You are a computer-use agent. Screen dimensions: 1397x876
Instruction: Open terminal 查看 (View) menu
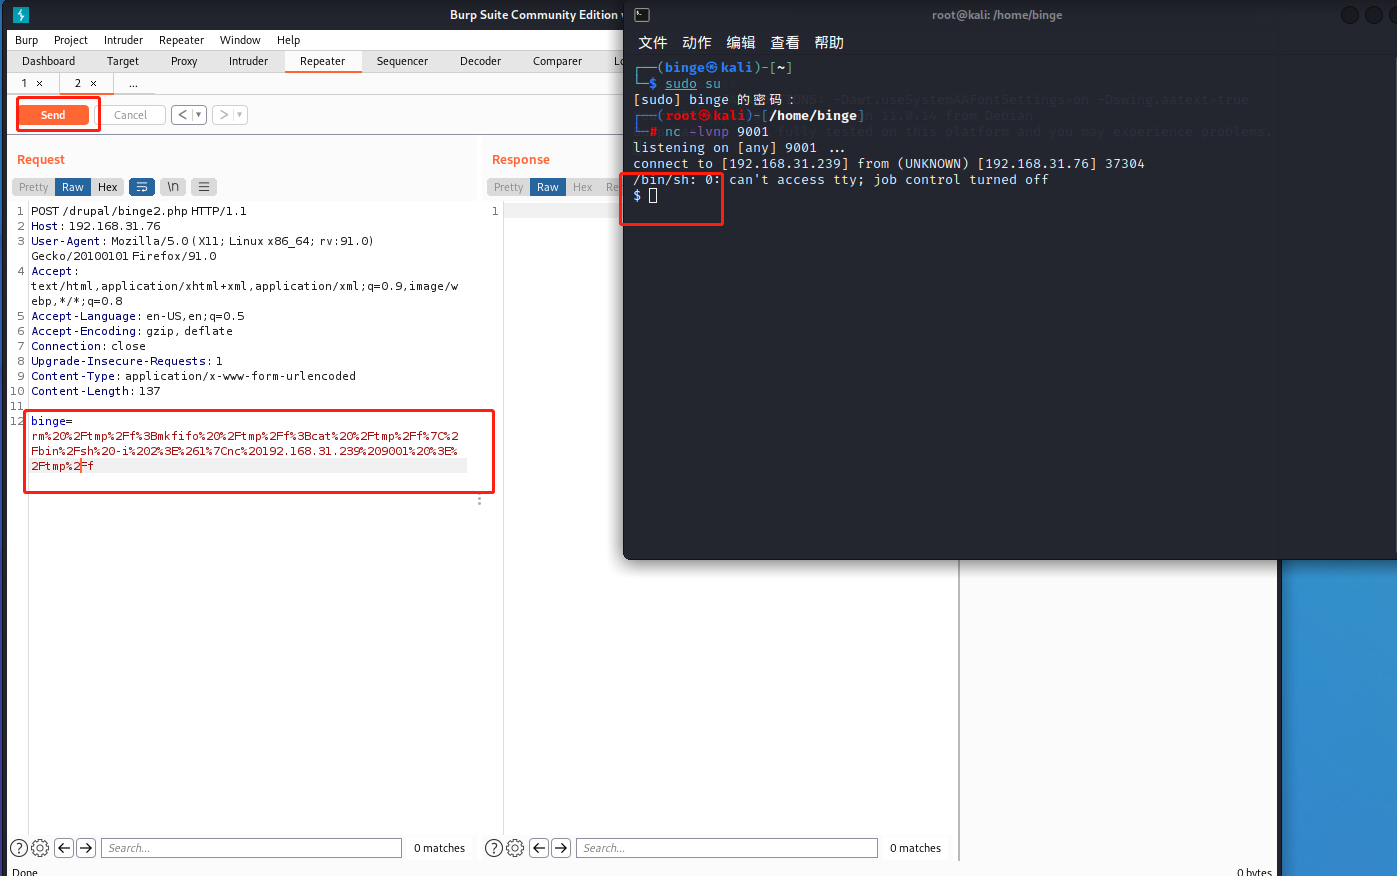[785, 42]
